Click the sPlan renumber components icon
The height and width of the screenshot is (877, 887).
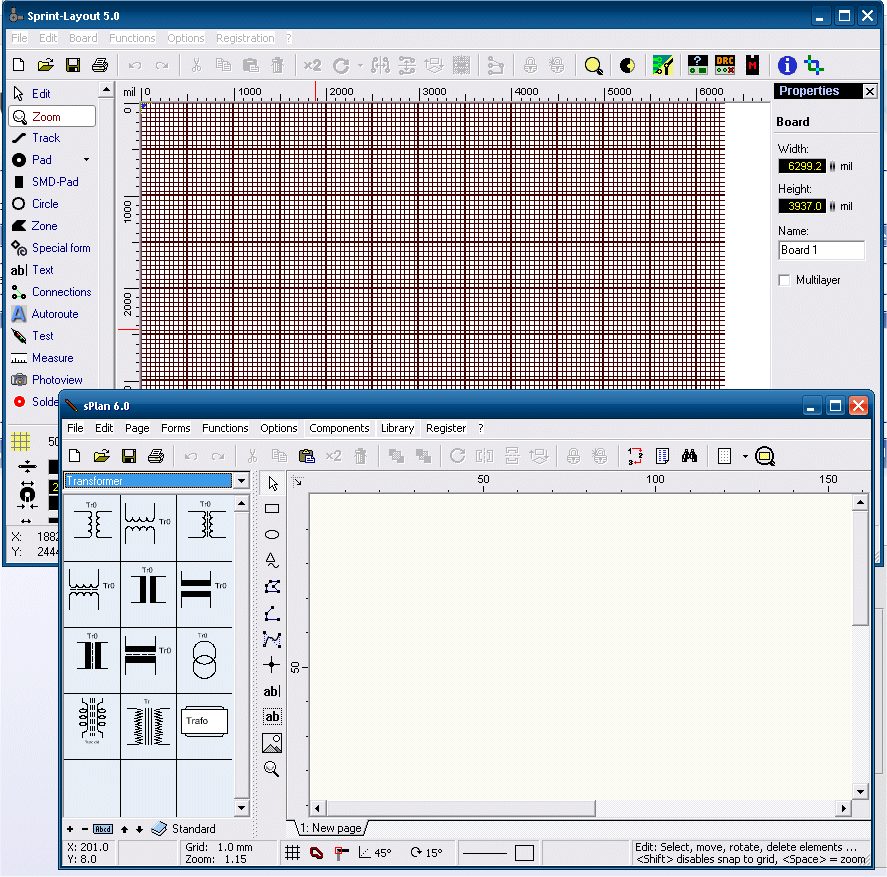(635, 457)
